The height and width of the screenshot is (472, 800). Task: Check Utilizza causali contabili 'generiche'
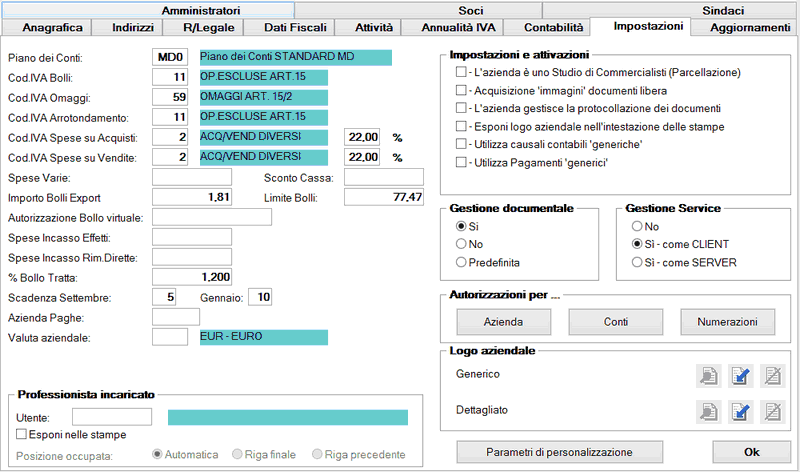tap(461, 144)
